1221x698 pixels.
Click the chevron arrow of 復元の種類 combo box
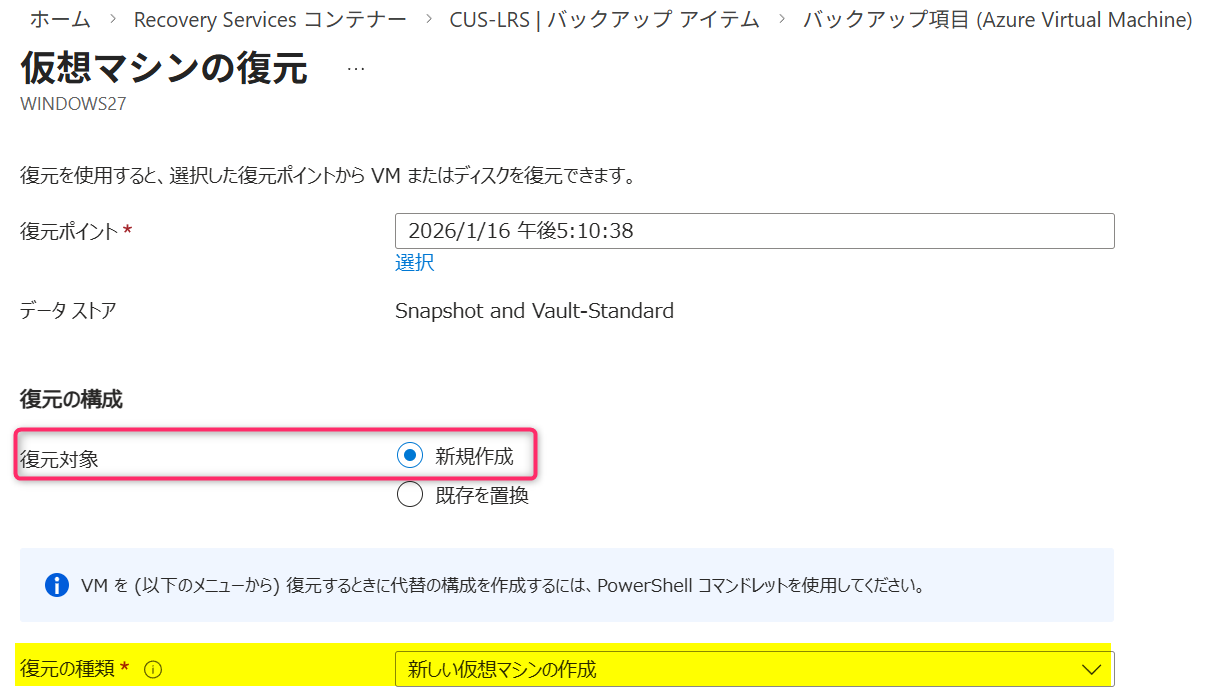(1092, 669)
